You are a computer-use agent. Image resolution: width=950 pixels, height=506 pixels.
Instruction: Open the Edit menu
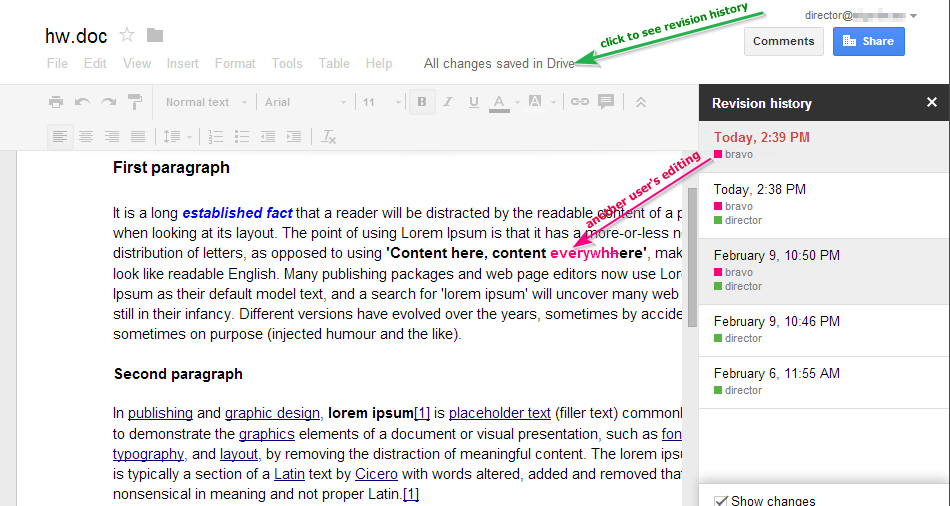point(95,64)
